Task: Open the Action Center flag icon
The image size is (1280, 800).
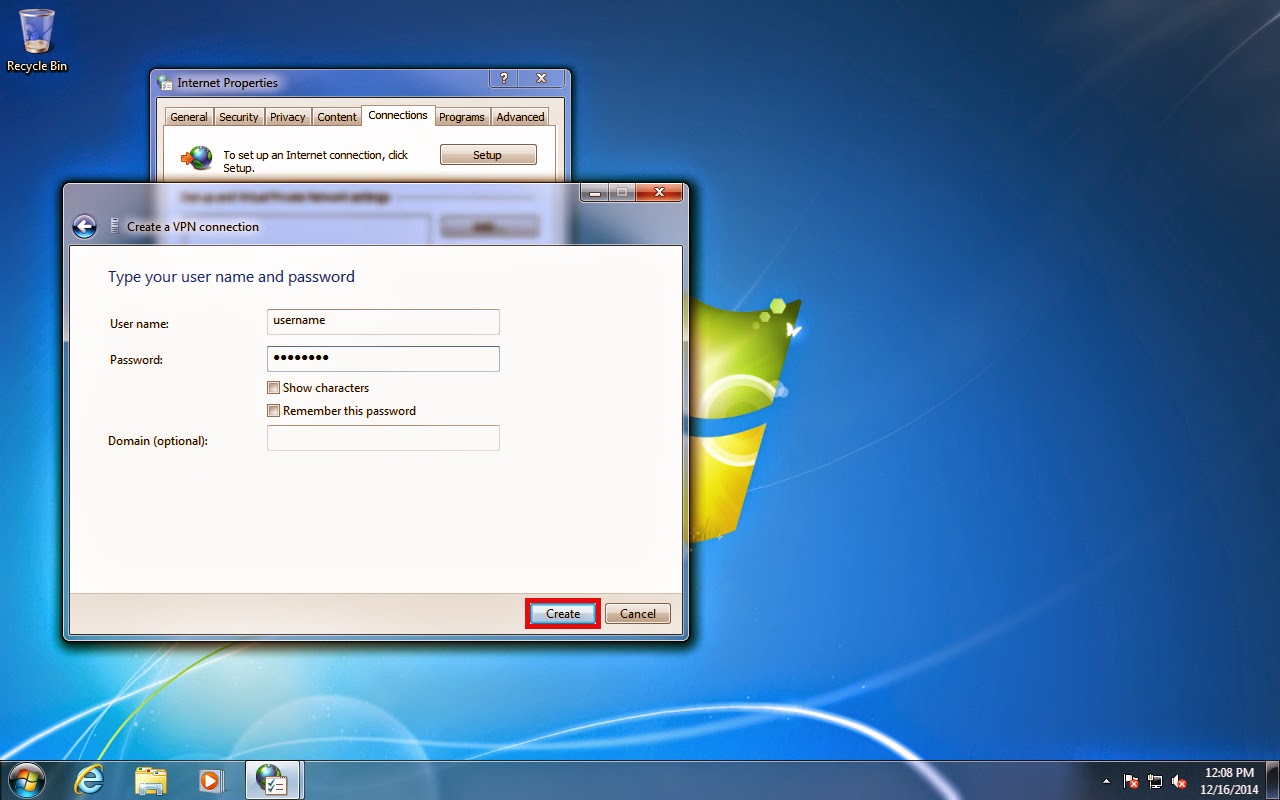Action: pyautogui.click(x=1130, y=781)
